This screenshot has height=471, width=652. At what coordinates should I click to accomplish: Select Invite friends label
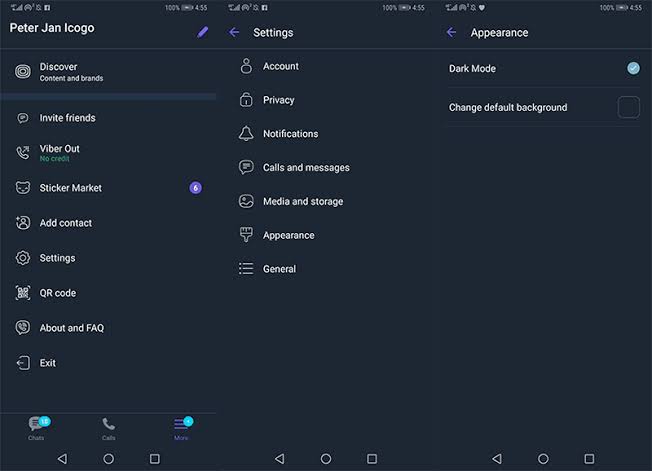[x=67, y=118]
